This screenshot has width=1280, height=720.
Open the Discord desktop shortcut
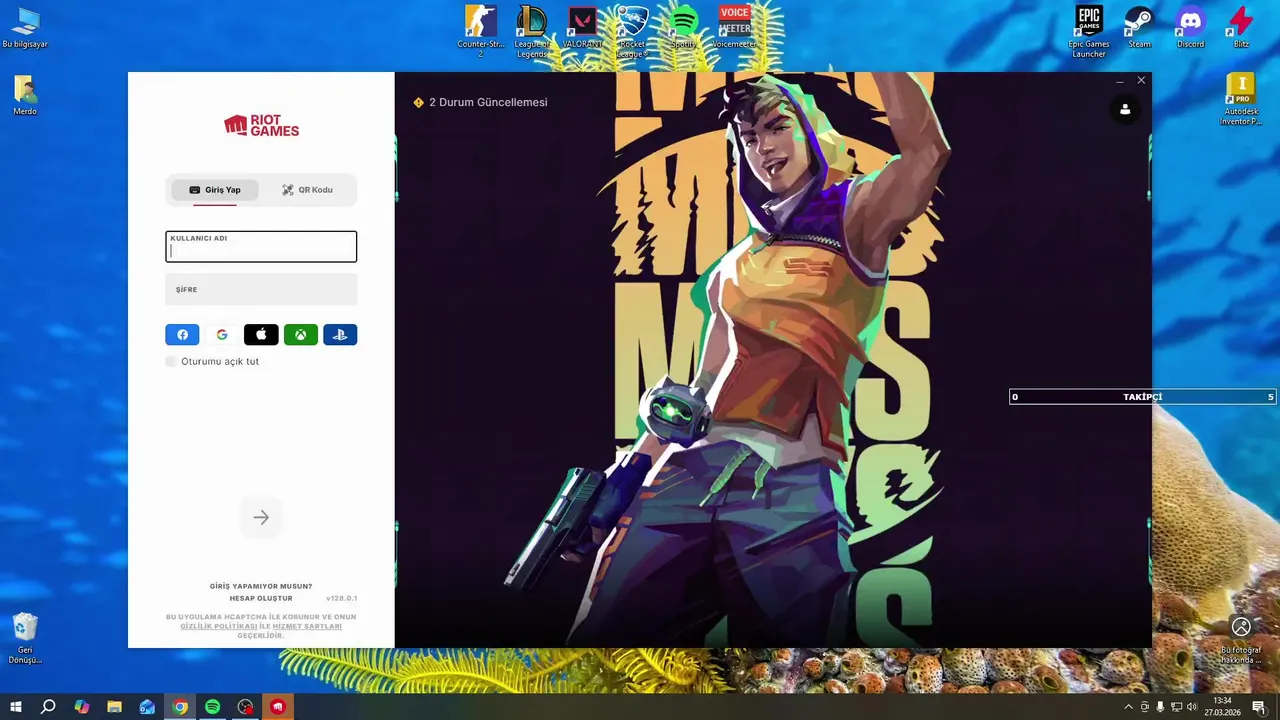pyautogui.click(x=1190, y=27)
